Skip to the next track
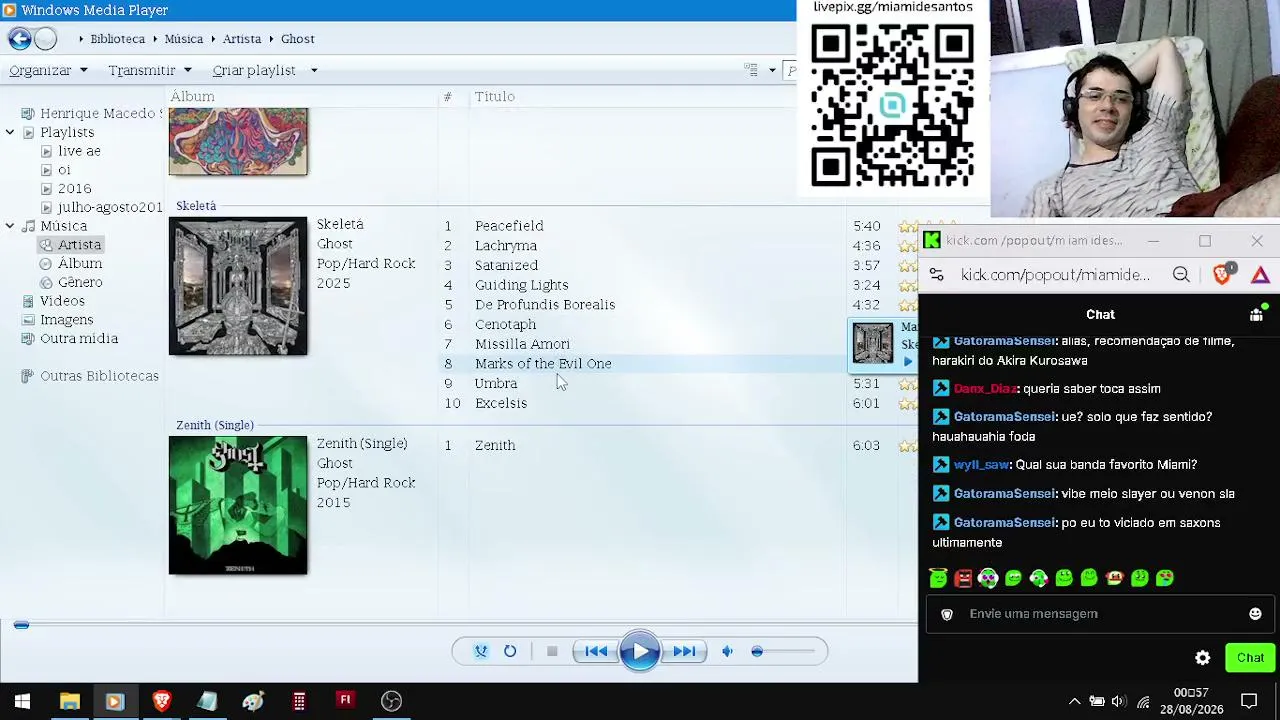Image resolution: width=1280 pixels, height=720 pixels. pyautogui.click(x=684, y=651)
